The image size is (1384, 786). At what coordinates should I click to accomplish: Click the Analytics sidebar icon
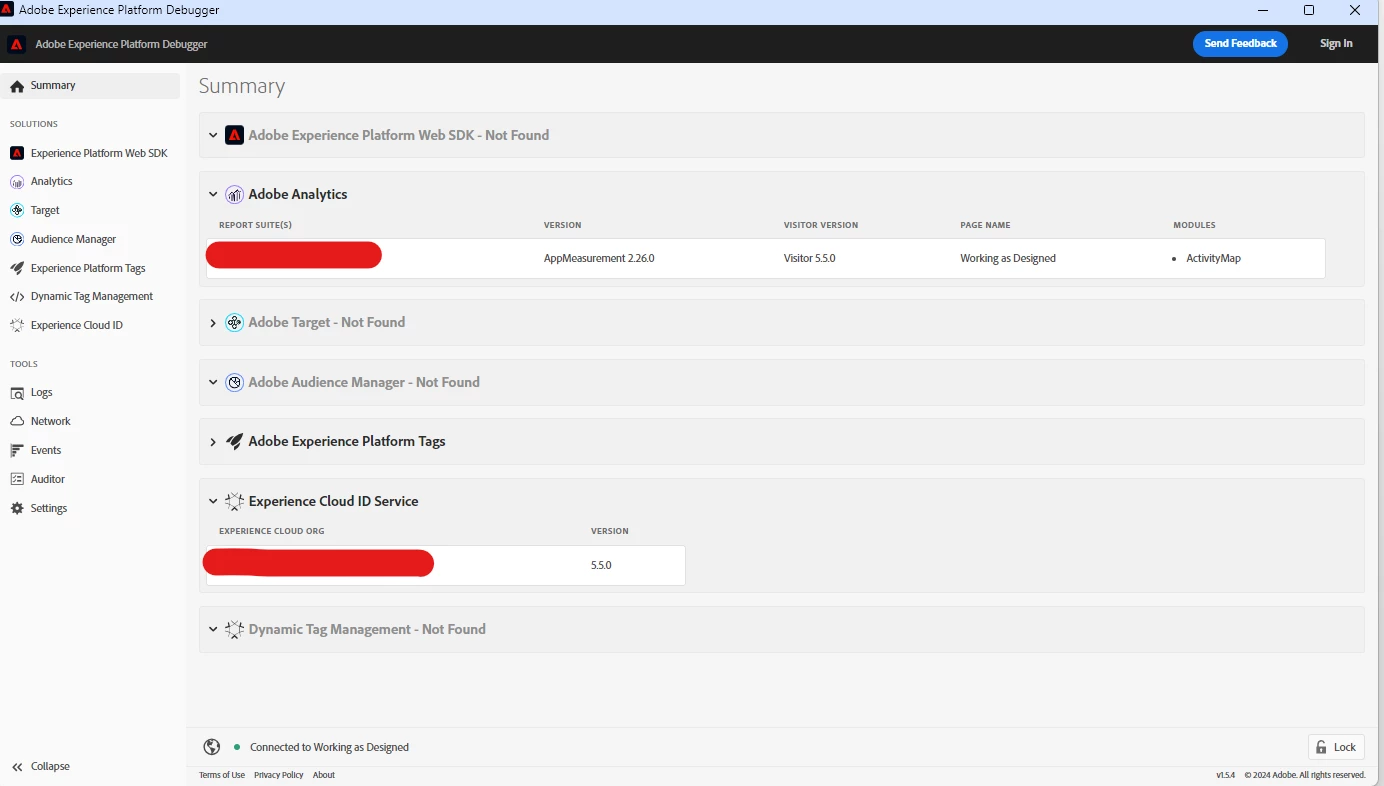17,182
